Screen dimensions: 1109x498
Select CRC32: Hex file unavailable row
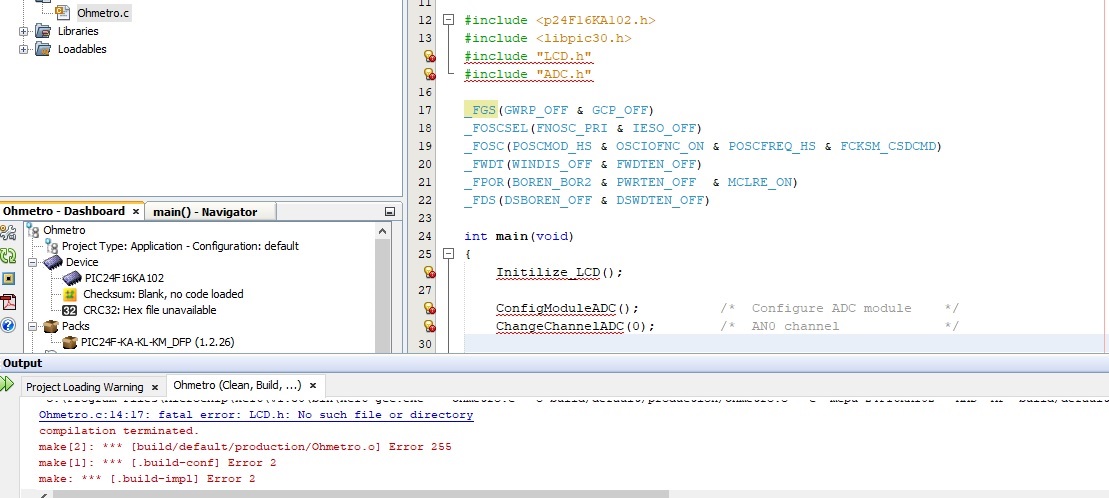(x=149, y=311)
